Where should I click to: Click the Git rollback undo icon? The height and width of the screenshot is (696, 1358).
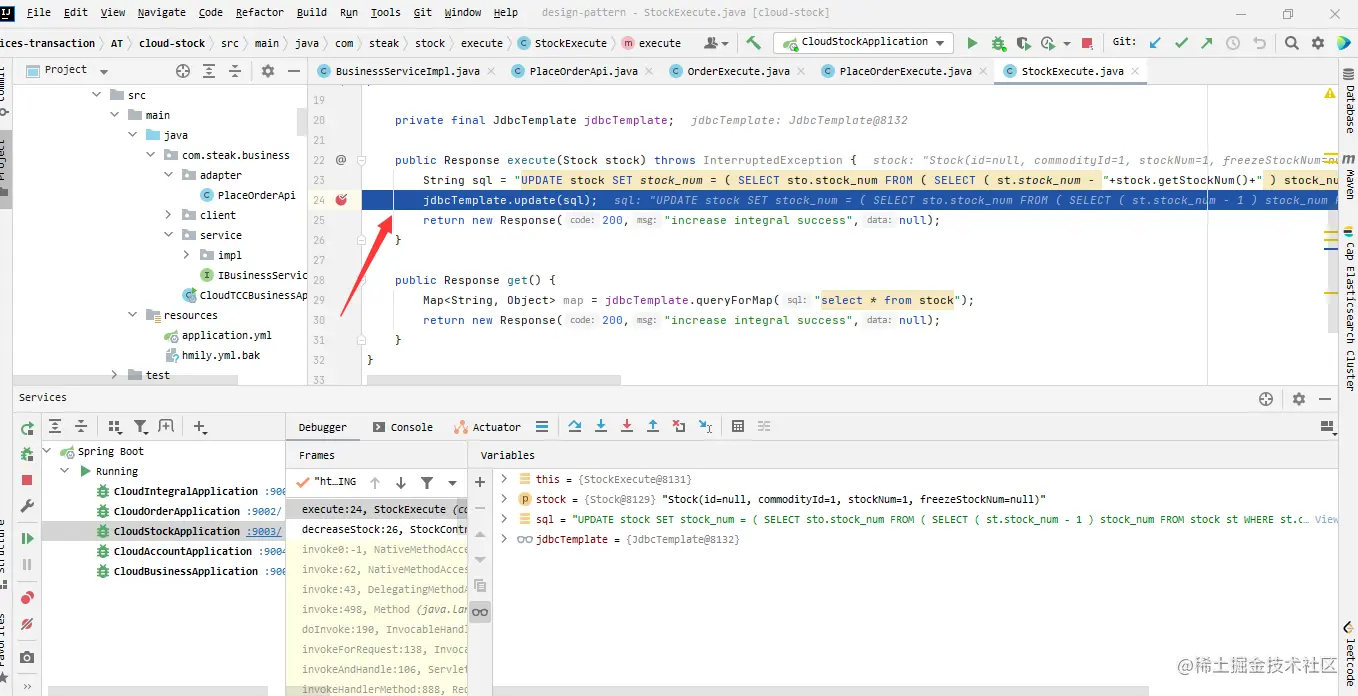[1259, 43]
